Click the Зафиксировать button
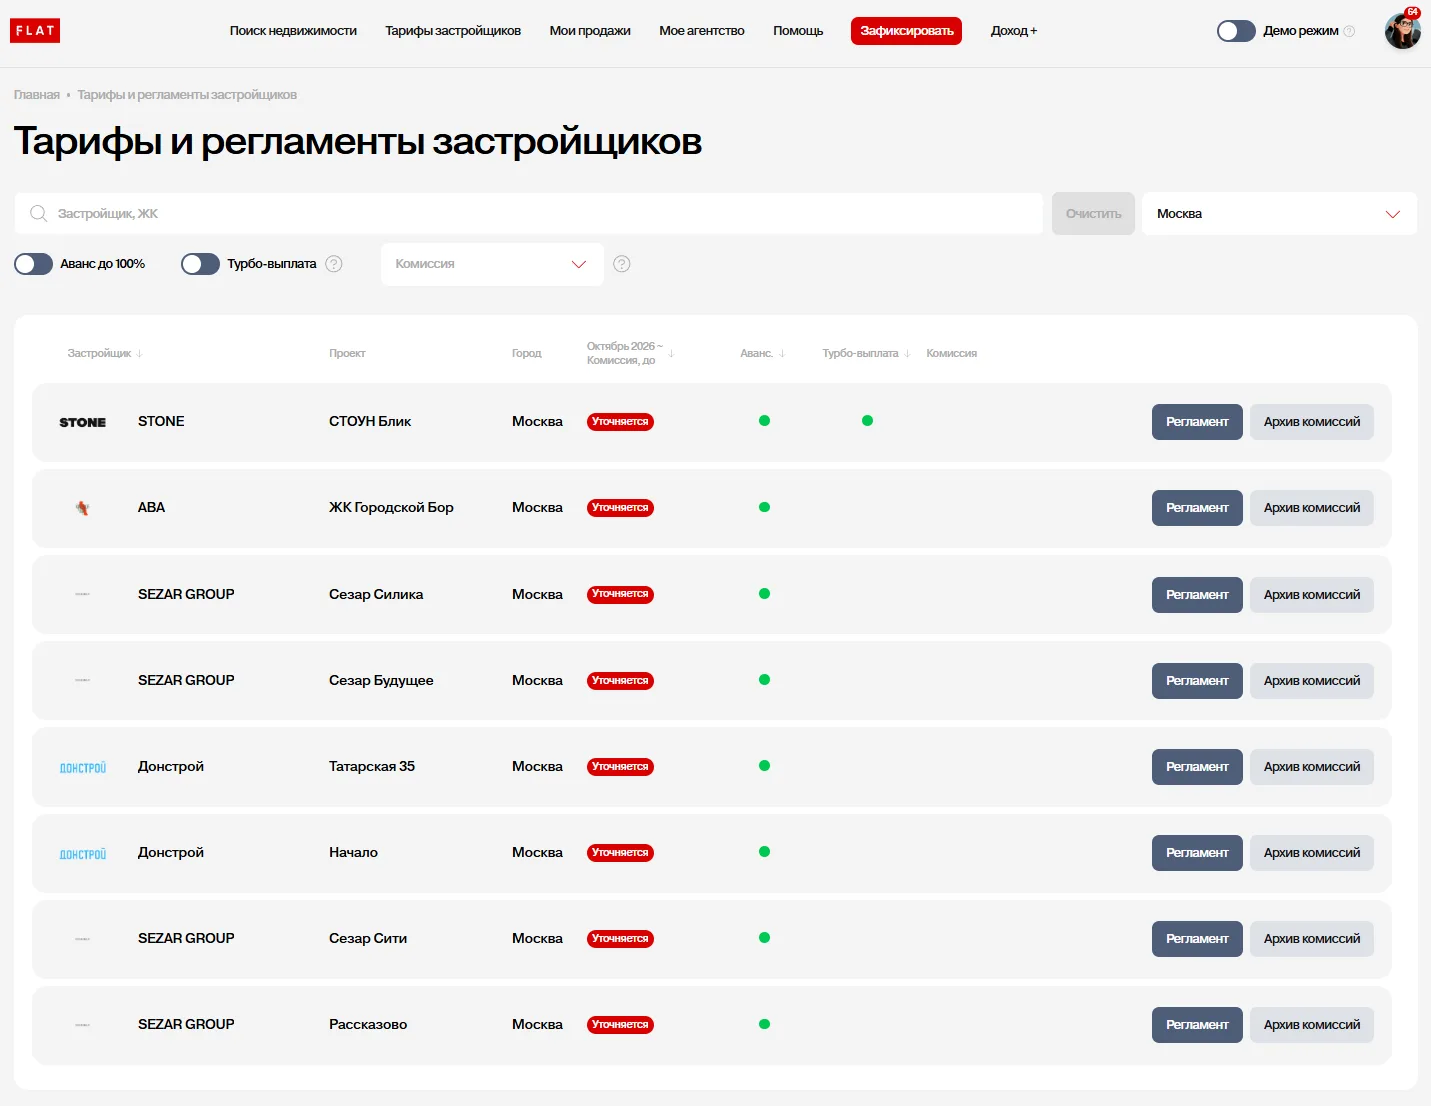The height and width of the screenshot is (1106, 1431). click(x=906, y=31)
